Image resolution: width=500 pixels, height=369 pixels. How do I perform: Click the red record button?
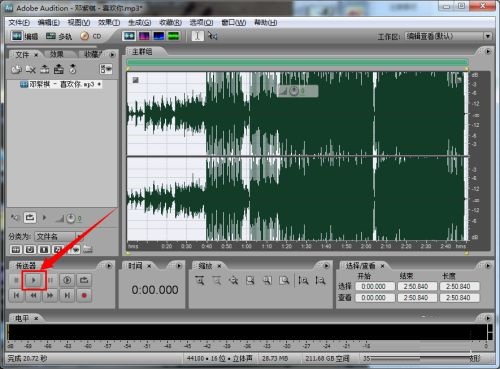(84, 295)
